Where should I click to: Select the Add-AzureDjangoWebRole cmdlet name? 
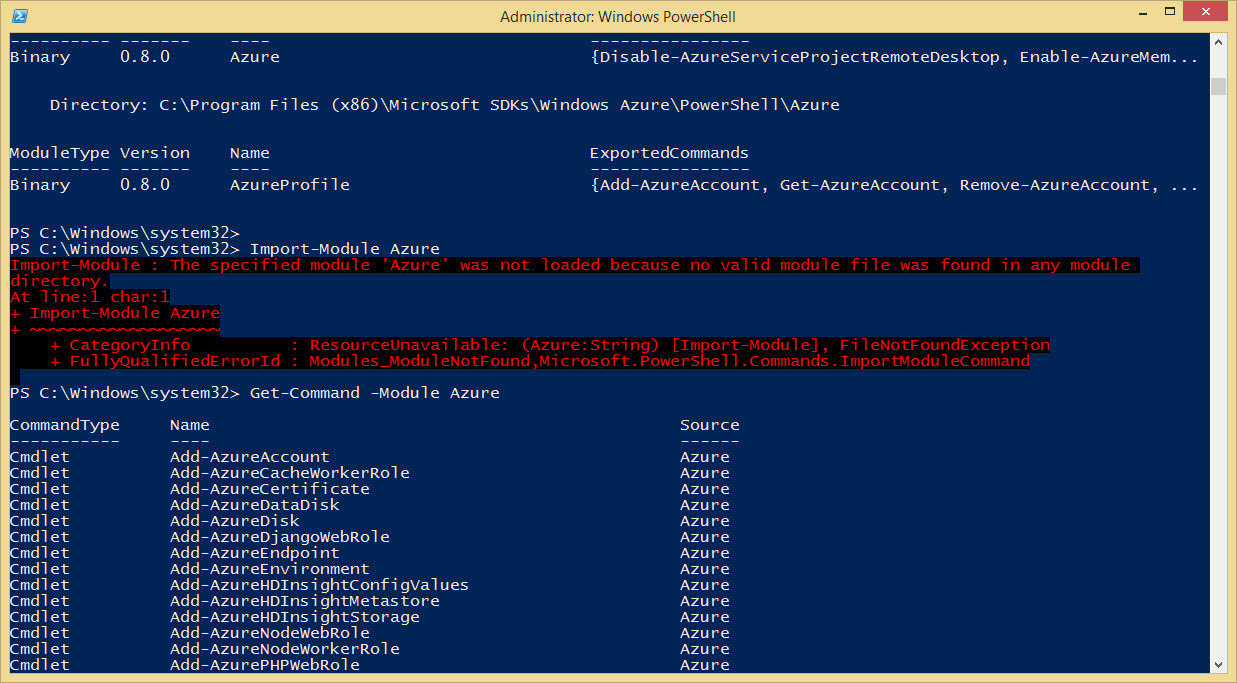coord(280,537)
